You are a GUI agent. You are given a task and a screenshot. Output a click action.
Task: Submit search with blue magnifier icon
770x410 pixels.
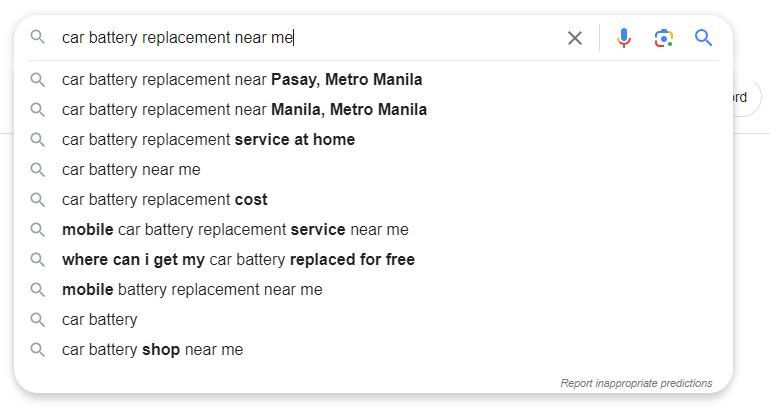pyautogui.click(x=703, y=38)
